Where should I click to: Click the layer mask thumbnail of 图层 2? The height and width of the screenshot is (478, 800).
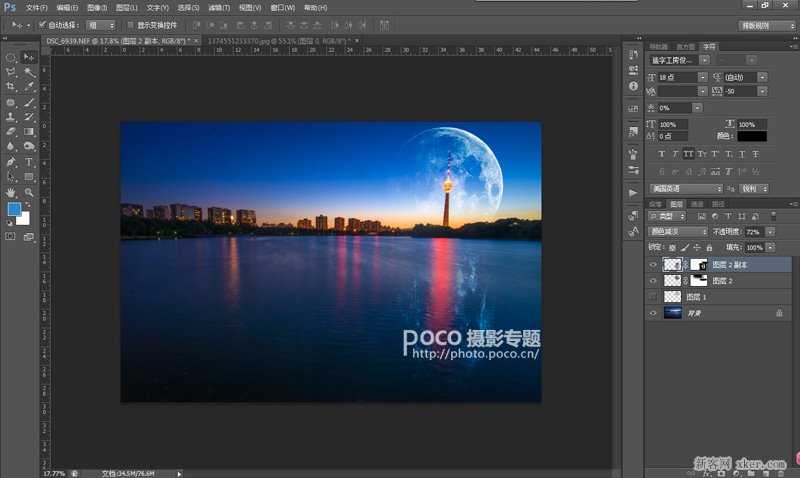[698, 281]
